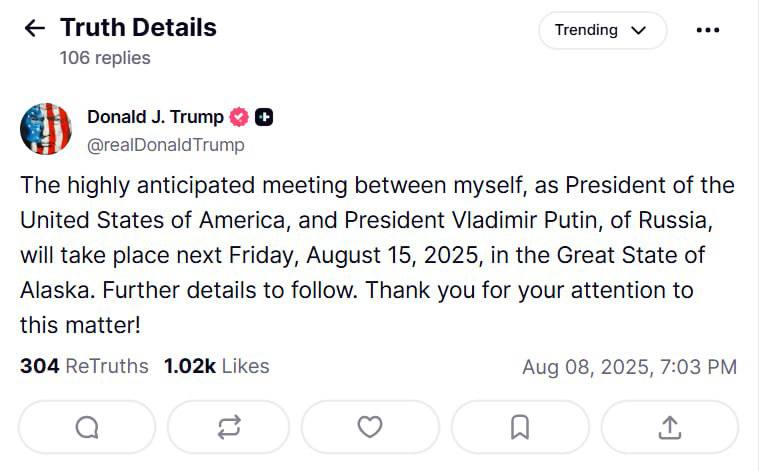Image resolution: width=780 pixels, height=471 pixels.
Task: Click the pink verified checkmark badge
Action: pyautogui.click(x=239, y=117)
